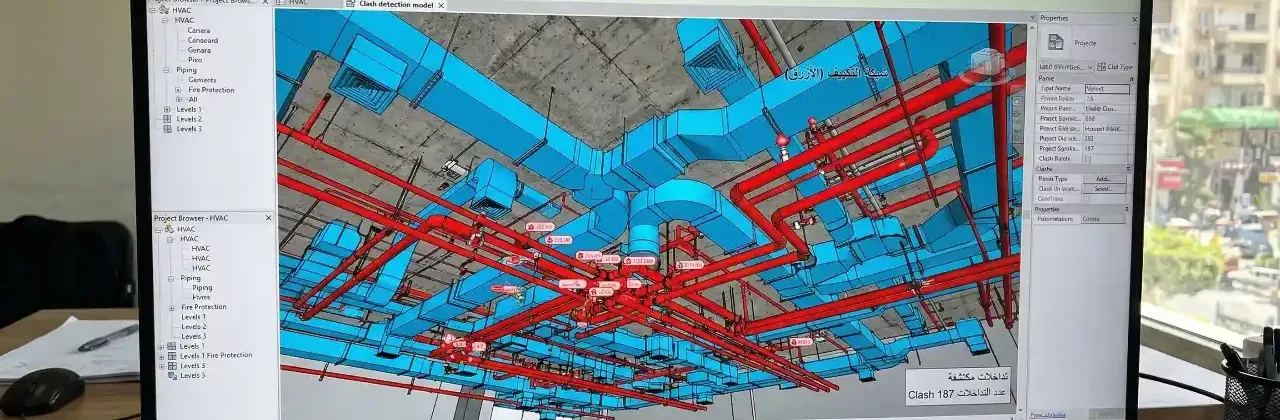Expand the Fire Protection node in upper tree

coord(178,90)
